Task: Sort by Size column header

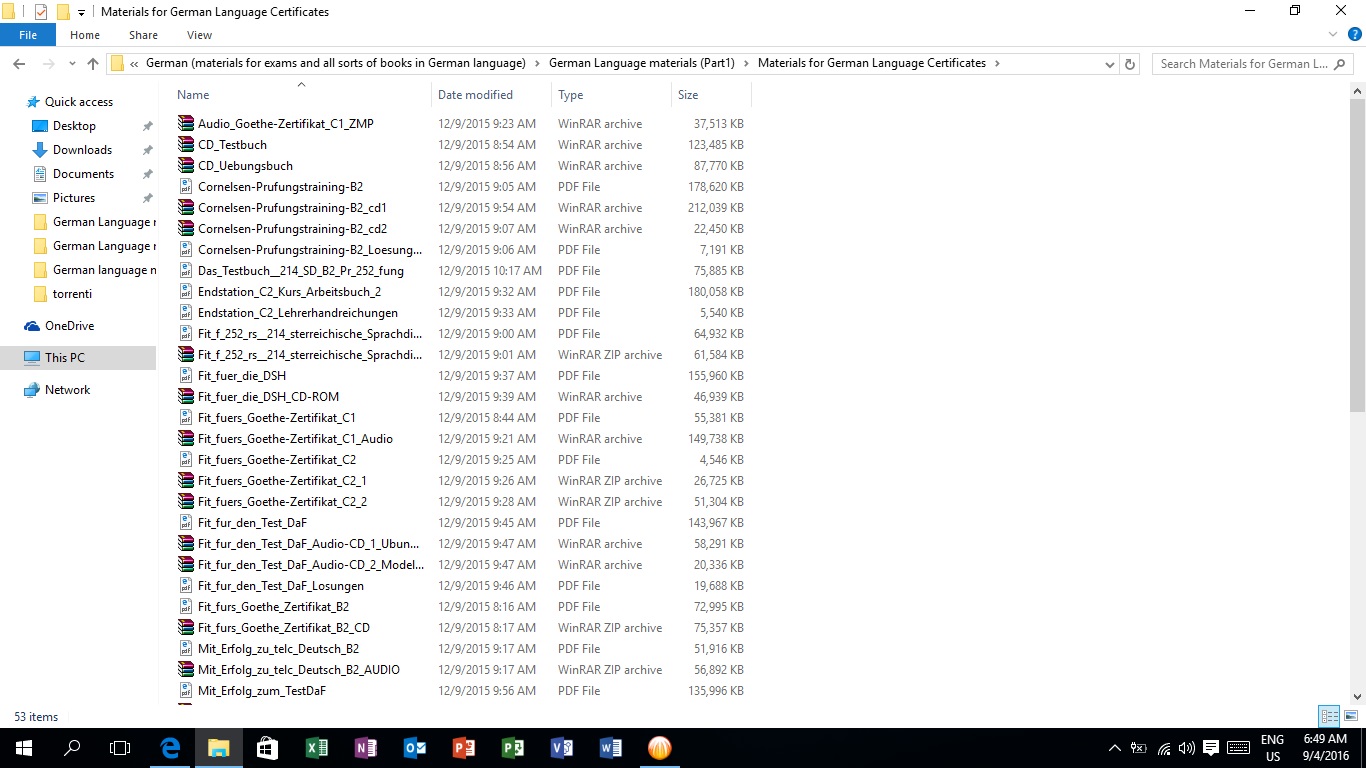Action: coord(711,95)
